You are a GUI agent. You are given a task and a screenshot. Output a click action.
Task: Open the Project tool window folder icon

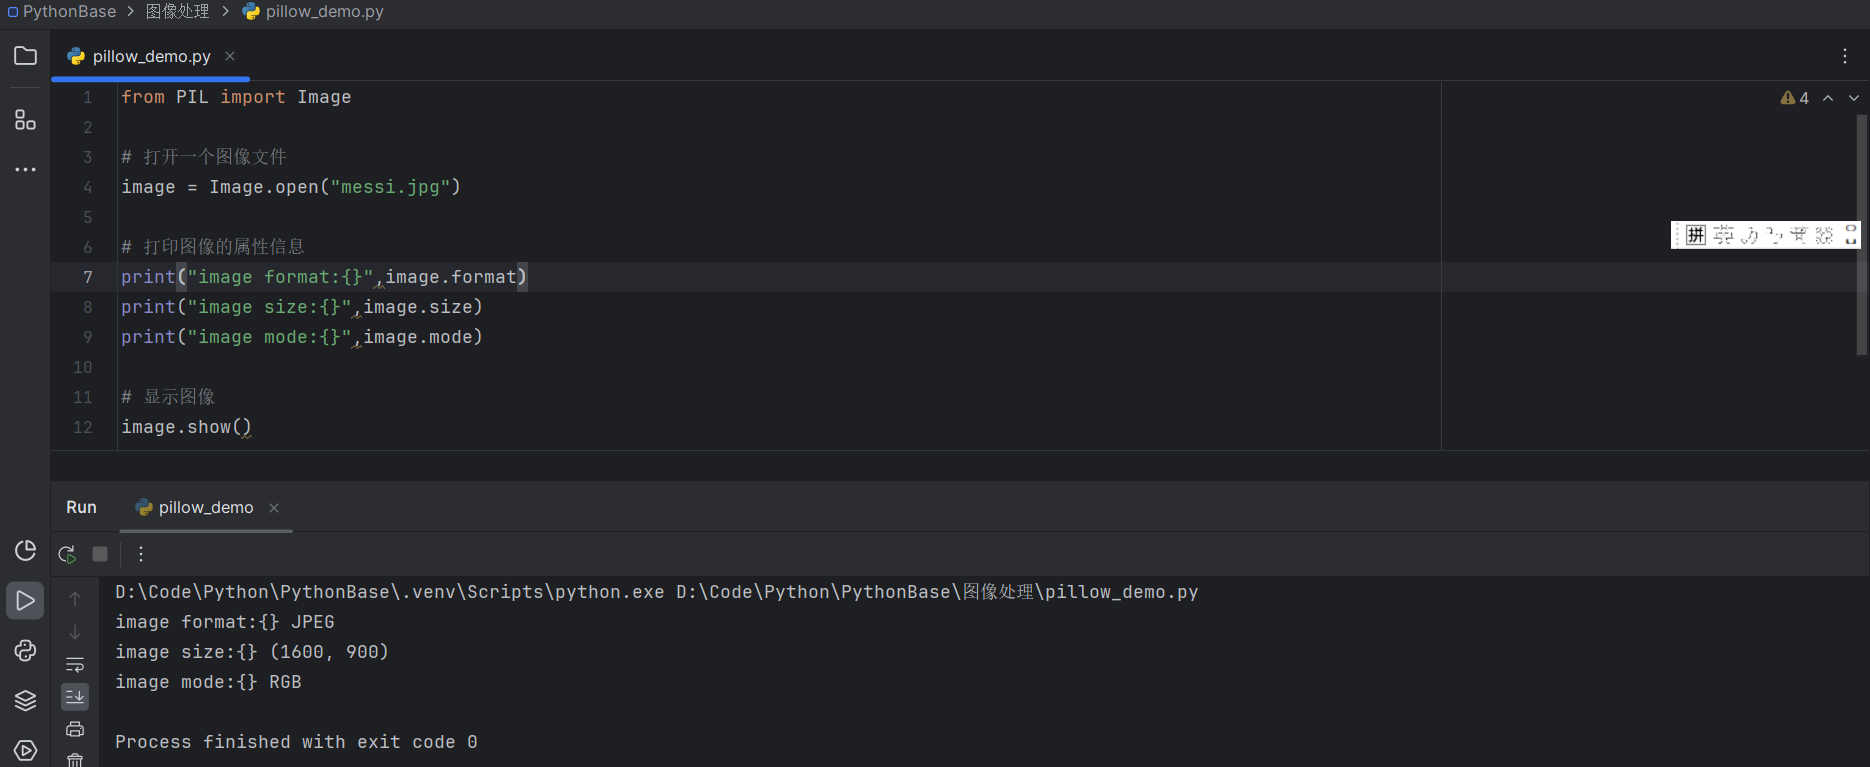click(x=25, y=56)
